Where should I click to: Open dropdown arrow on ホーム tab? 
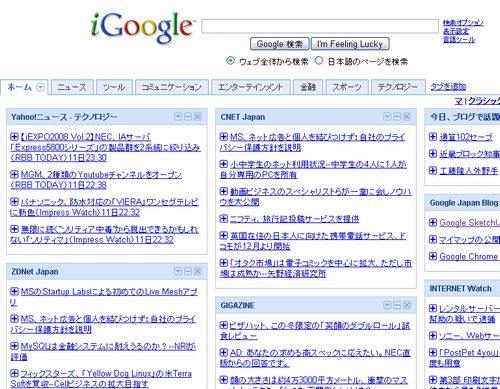[x=40, y=87]
